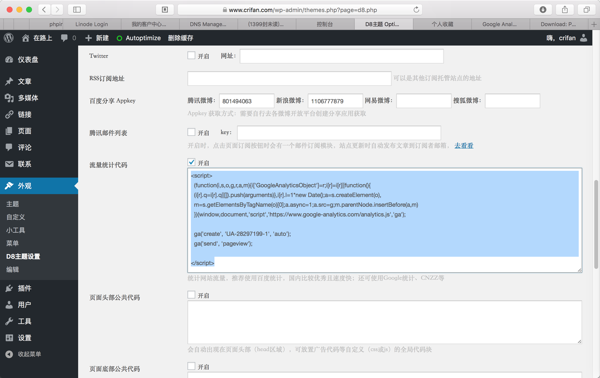Viewport: 600px width, 378px height.
Task: Open 小工具 widgets submenu item
Action: (x=16, y=230)
